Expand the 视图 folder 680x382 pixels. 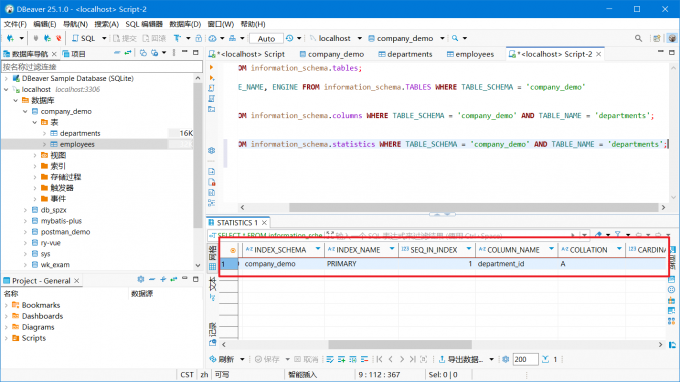click(35, 155)
